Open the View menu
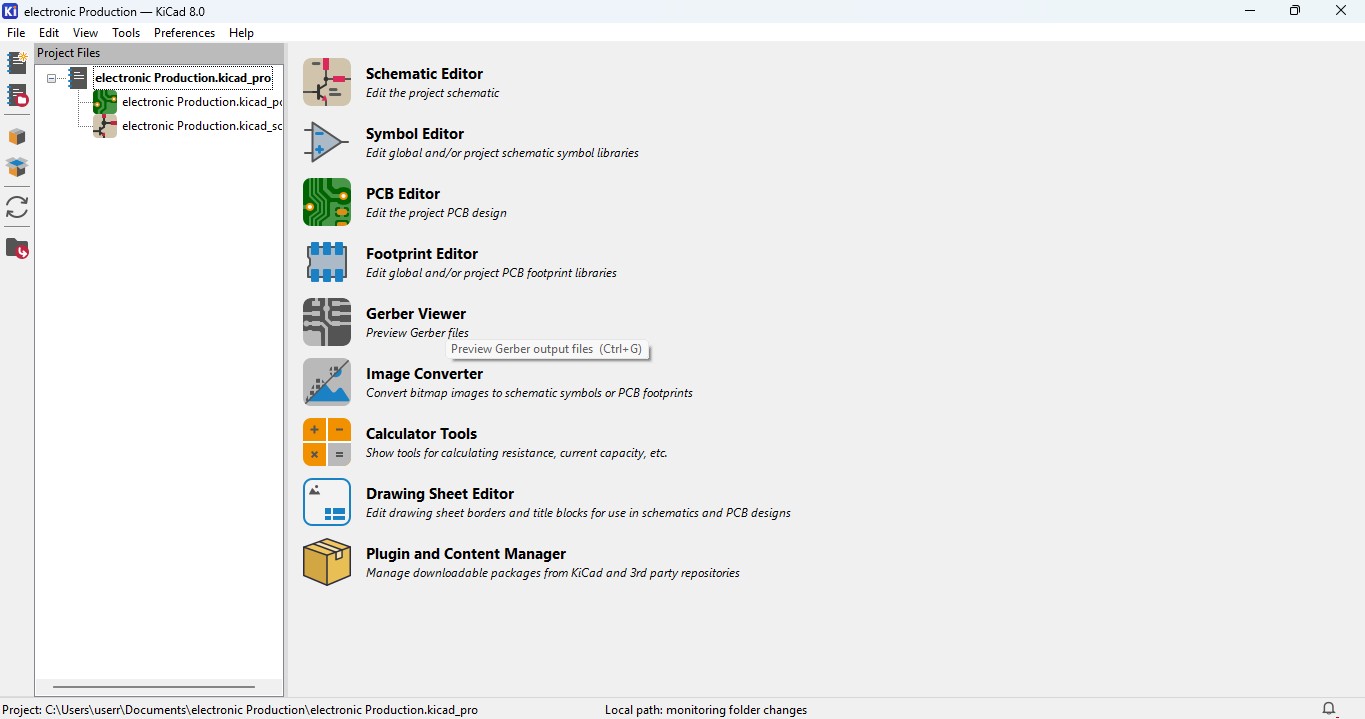The width and height of the screenshot is (1365, 719). (x=86, y=33)
